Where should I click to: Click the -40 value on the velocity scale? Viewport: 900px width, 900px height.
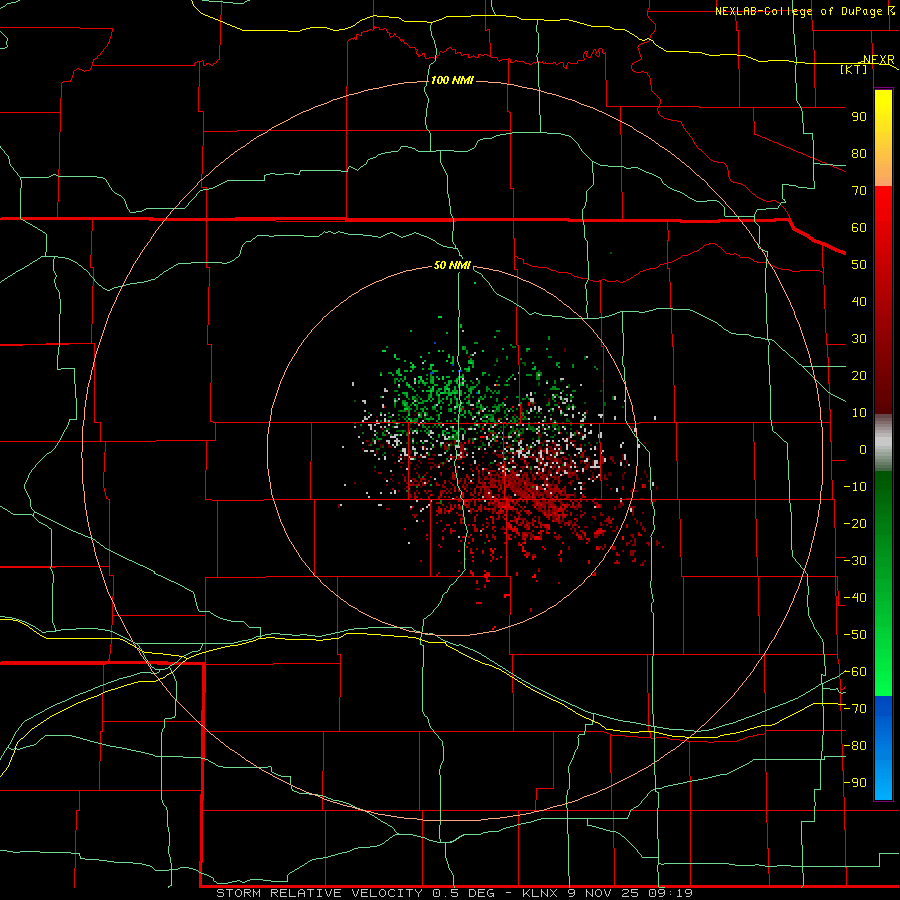click(855, 598)
